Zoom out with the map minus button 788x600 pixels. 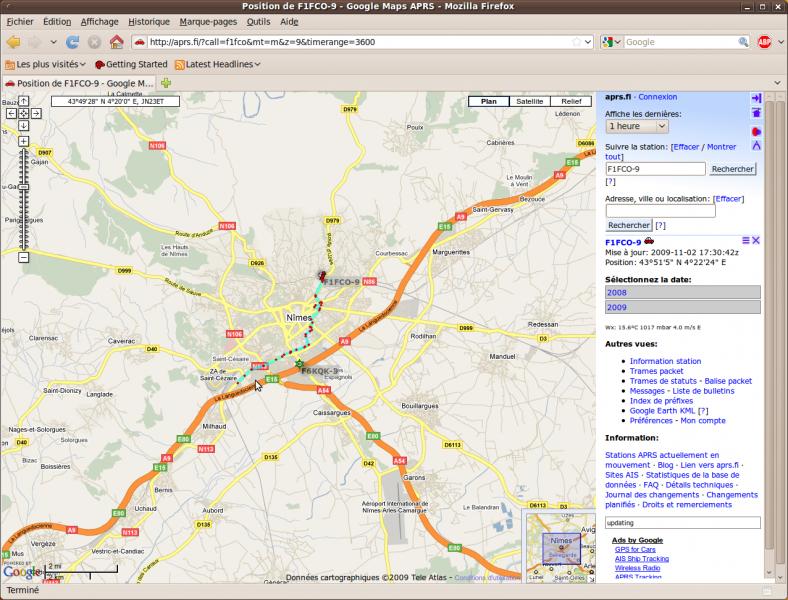(x=24, y=258)
